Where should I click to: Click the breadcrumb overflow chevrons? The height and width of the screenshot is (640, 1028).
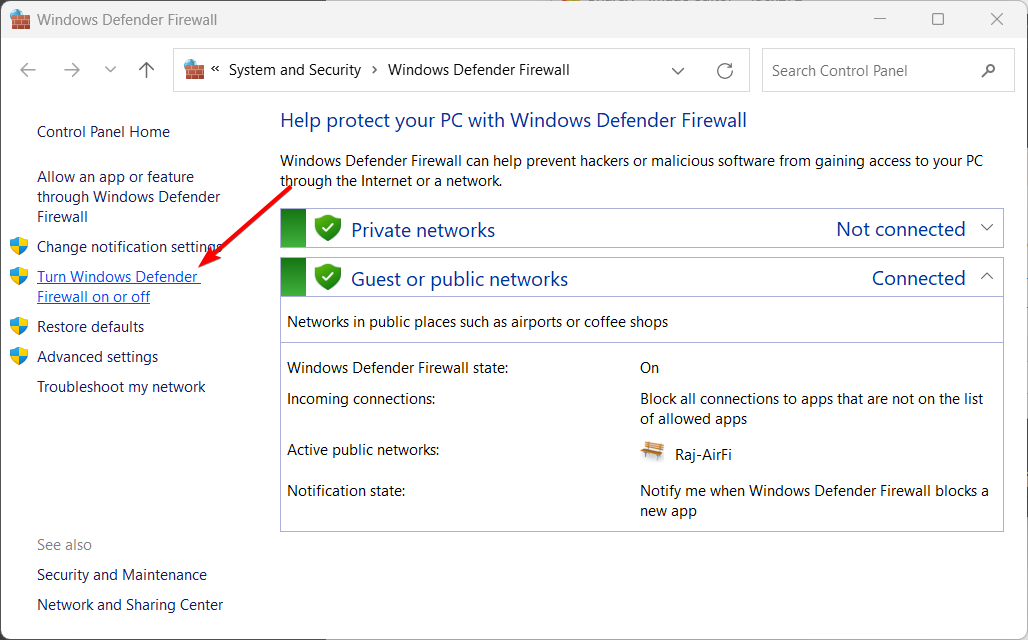point(215,69)
